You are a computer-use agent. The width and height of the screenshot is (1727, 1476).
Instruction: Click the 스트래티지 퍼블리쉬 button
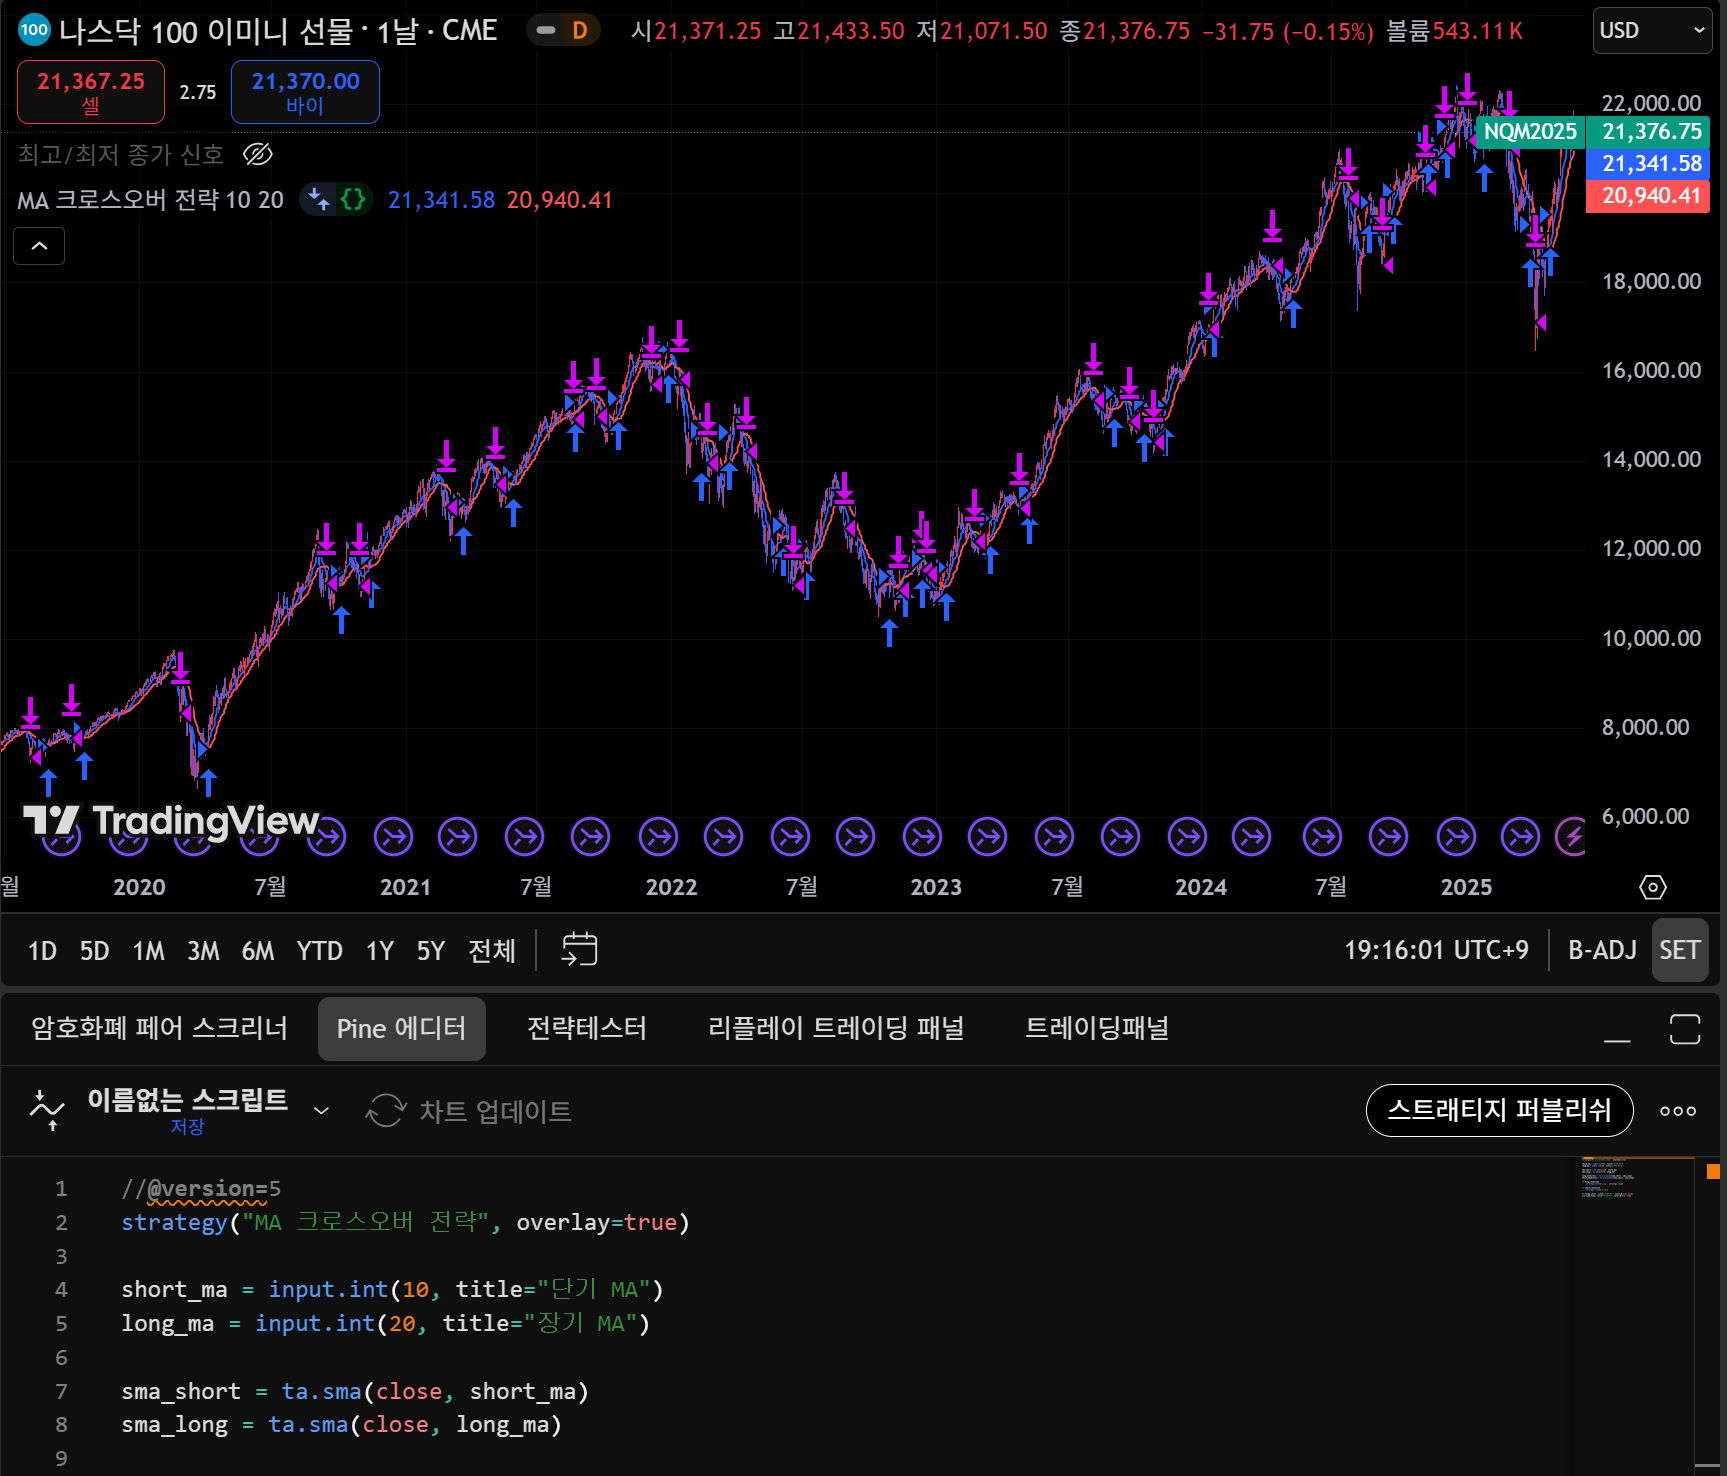pyautogui.click(x=1499, y=1110)
